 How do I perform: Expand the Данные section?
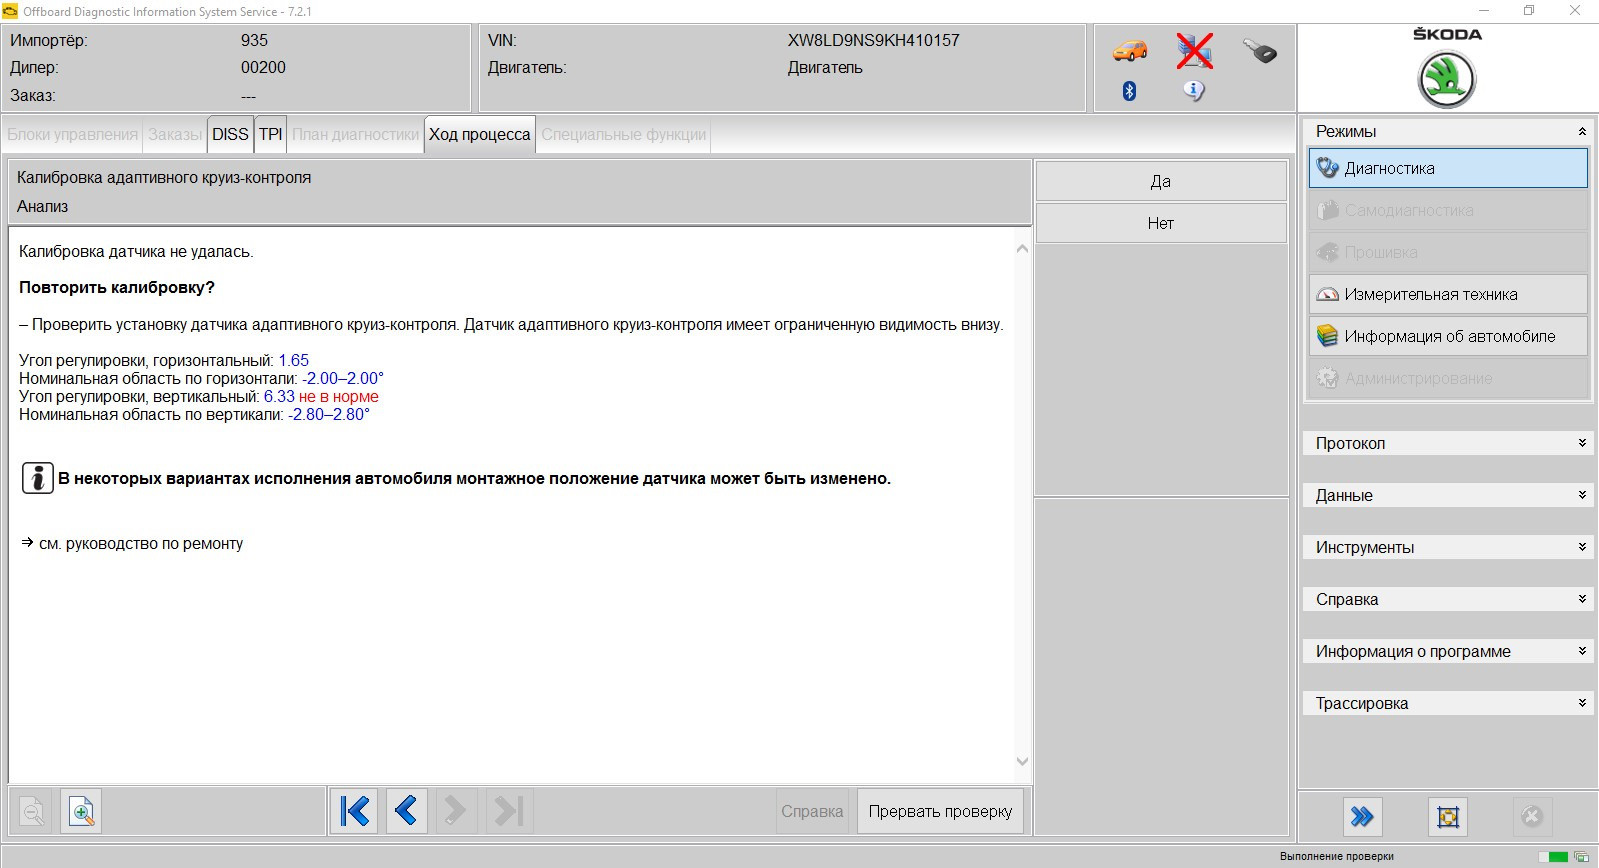pyautogui.click(x=1448, y=495)
